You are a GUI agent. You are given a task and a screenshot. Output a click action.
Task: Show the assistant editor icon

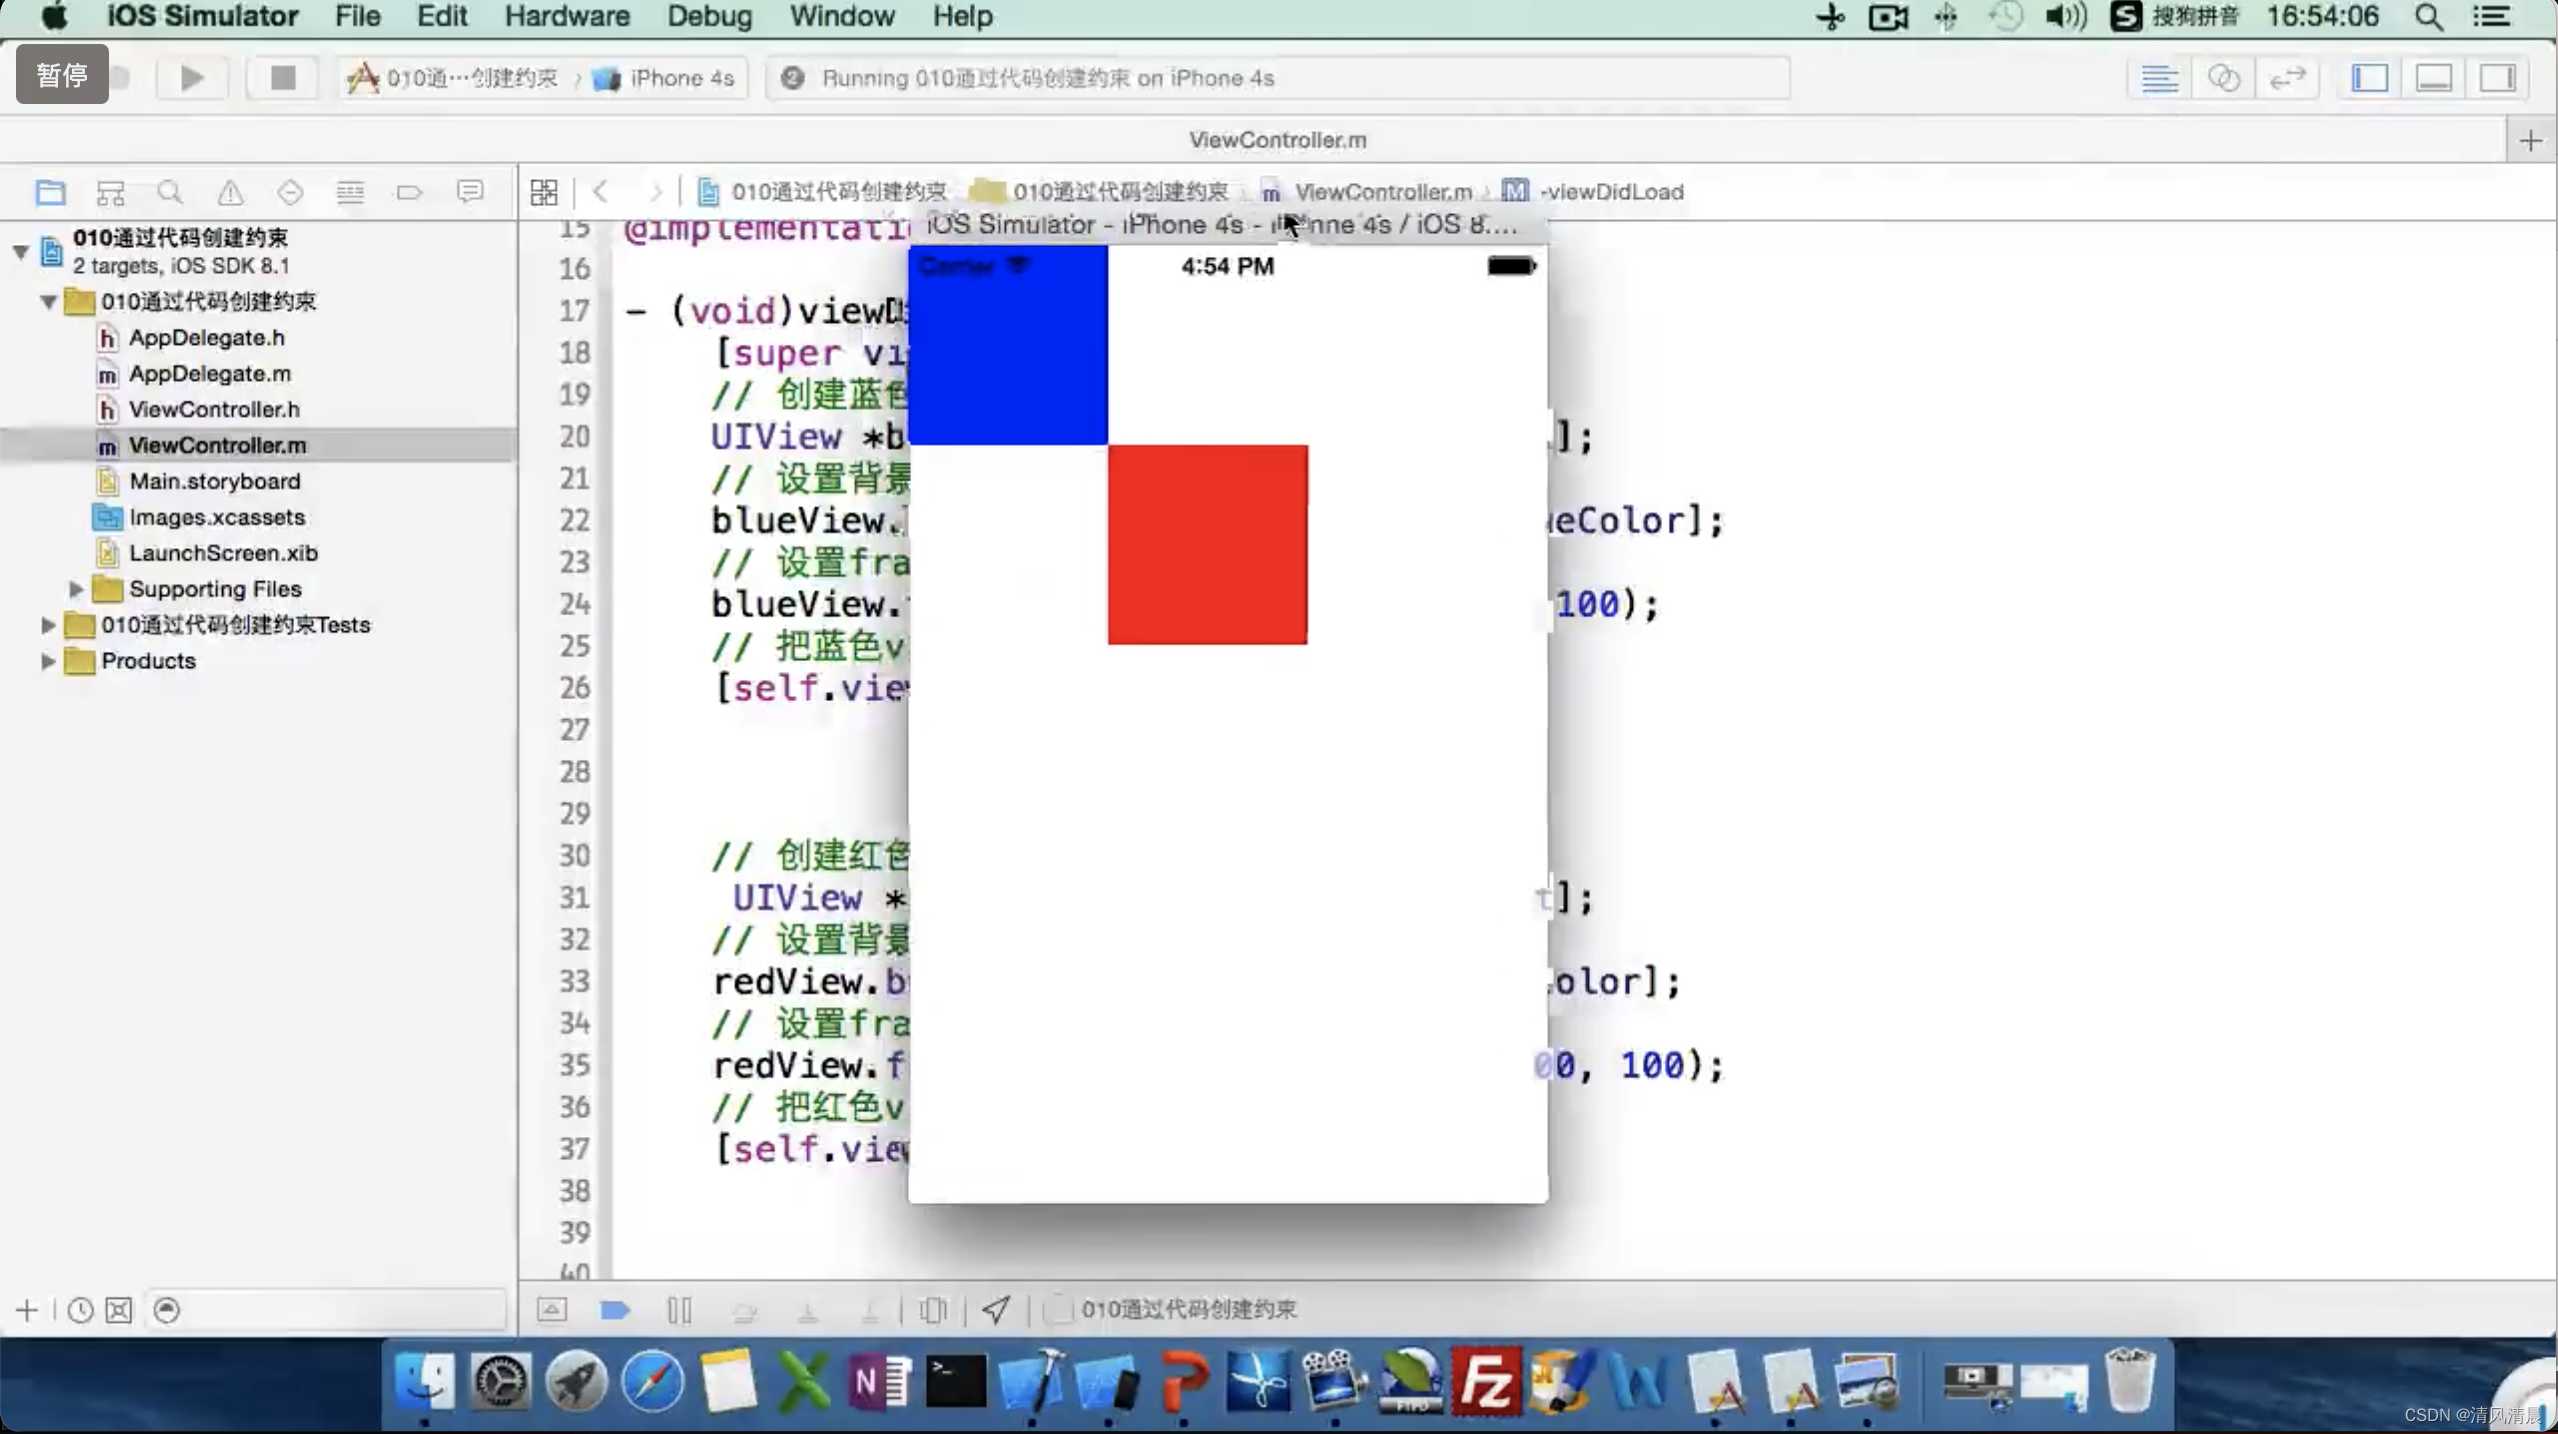(2223, 78)
